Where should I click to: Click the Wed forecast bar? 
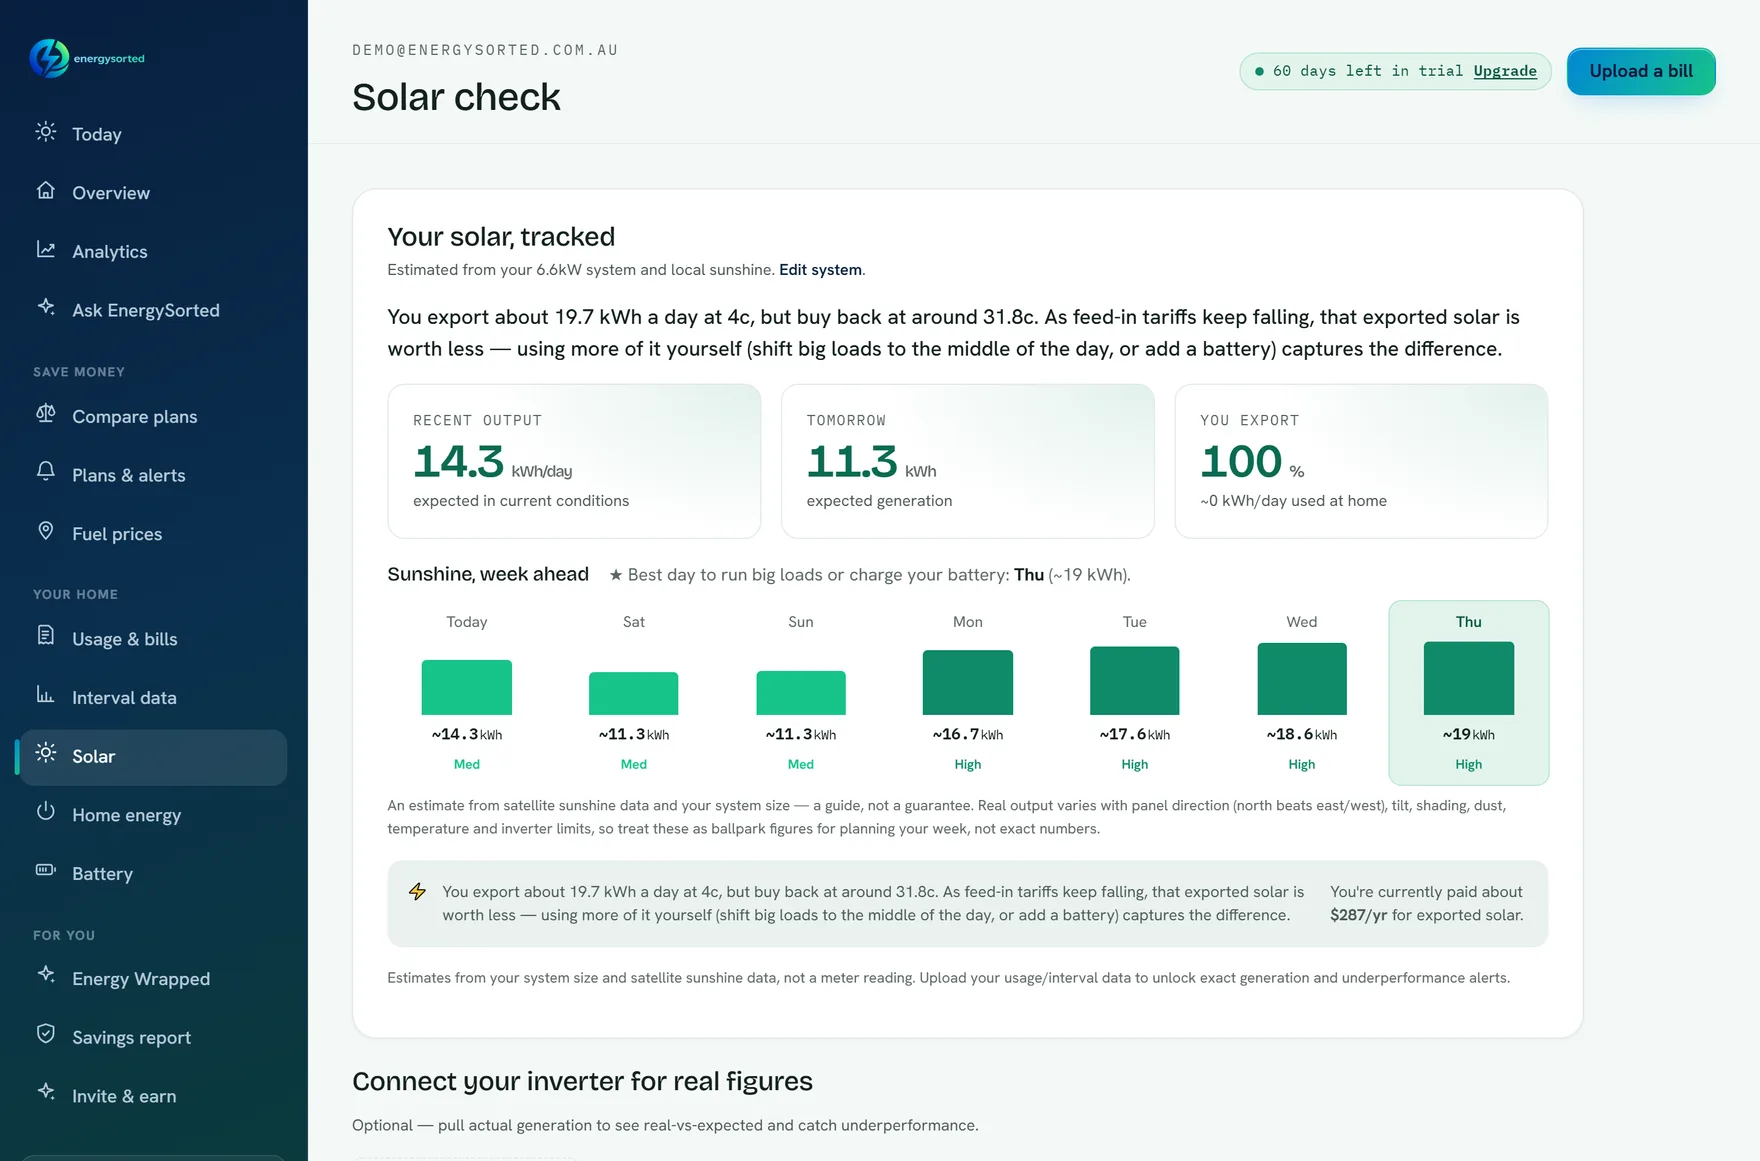point(1302,679)
